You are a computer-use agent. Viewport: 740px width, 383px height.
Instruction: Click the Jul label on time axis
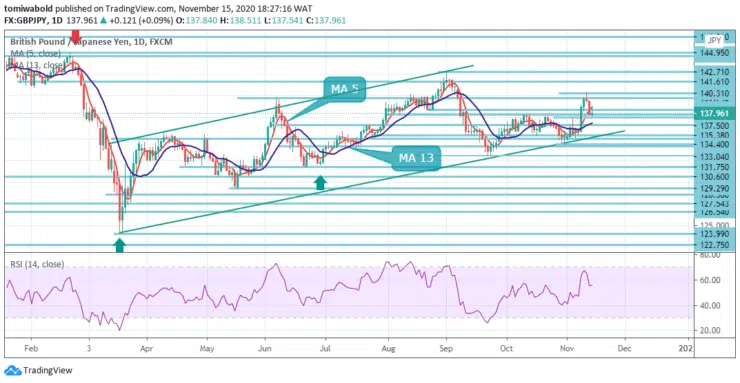(325, 349)
